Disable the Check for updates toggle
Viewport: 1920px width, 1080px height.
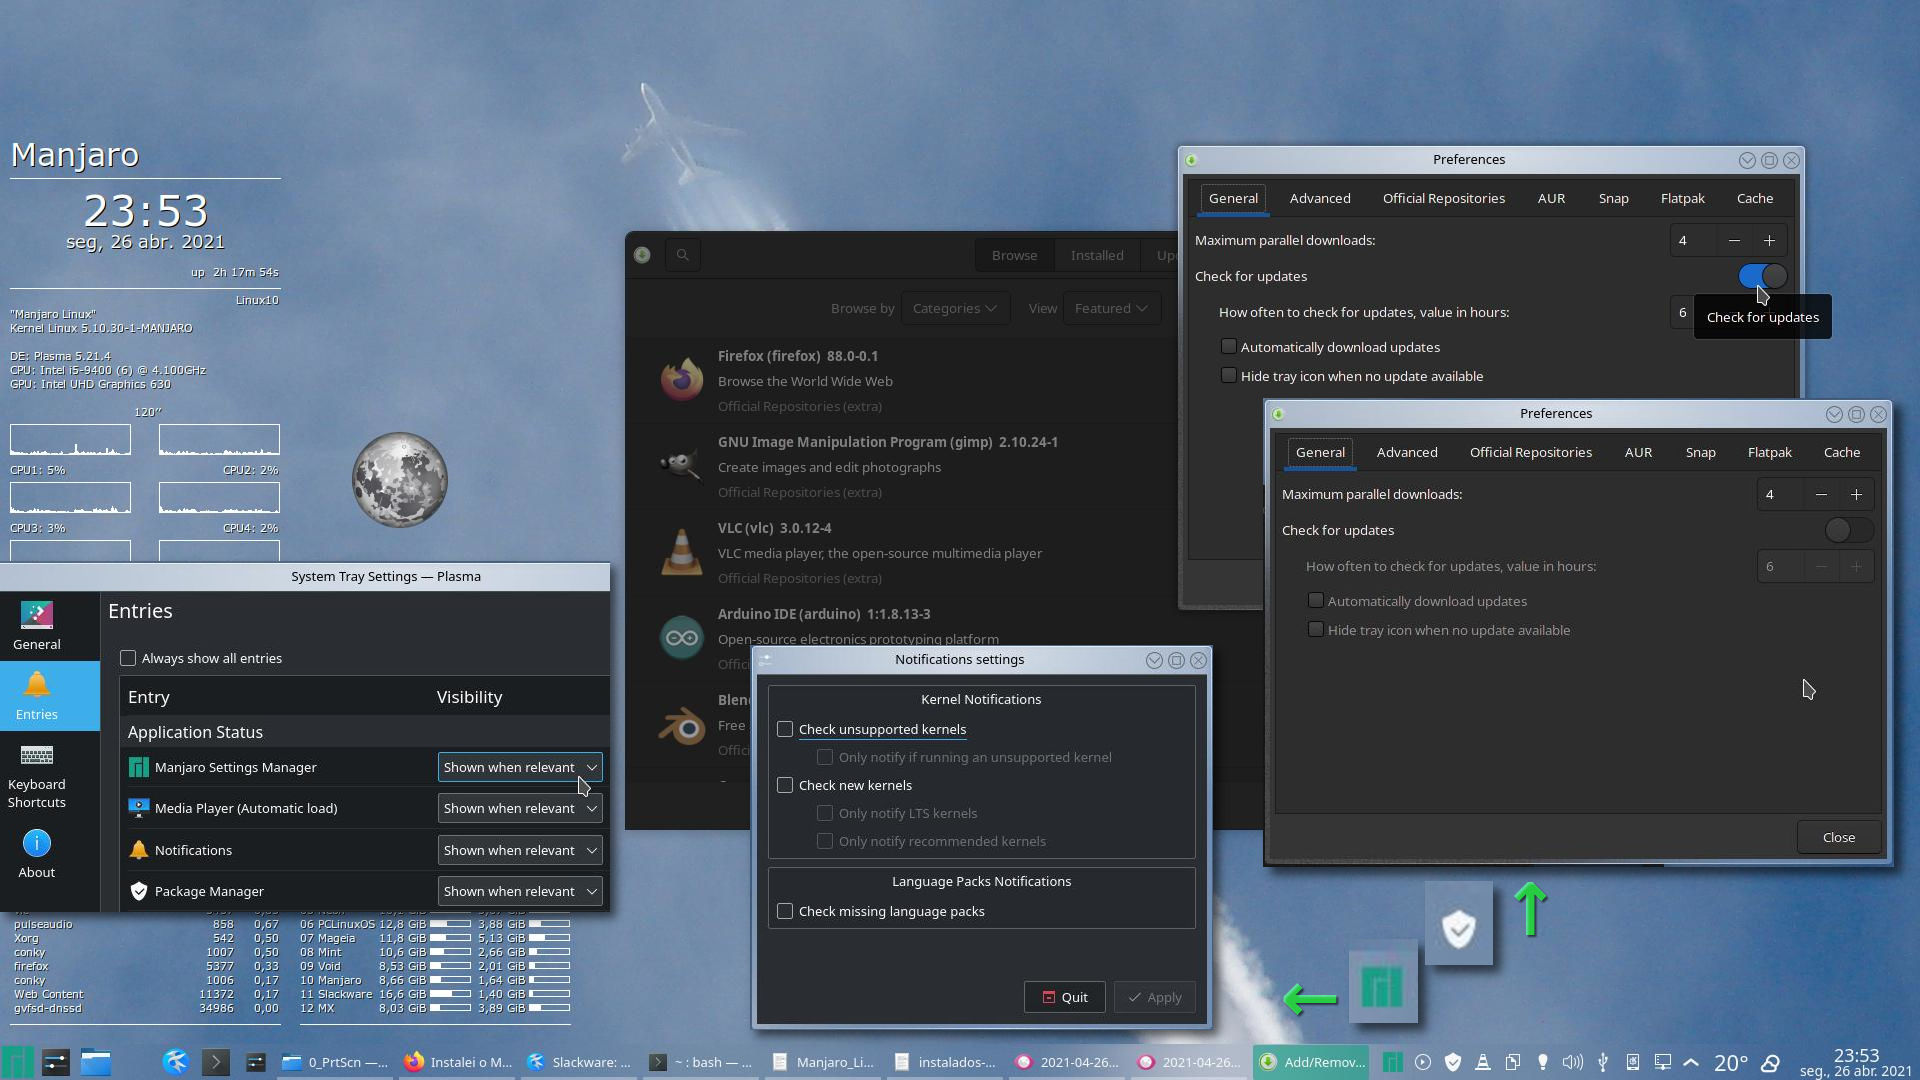1760,276
